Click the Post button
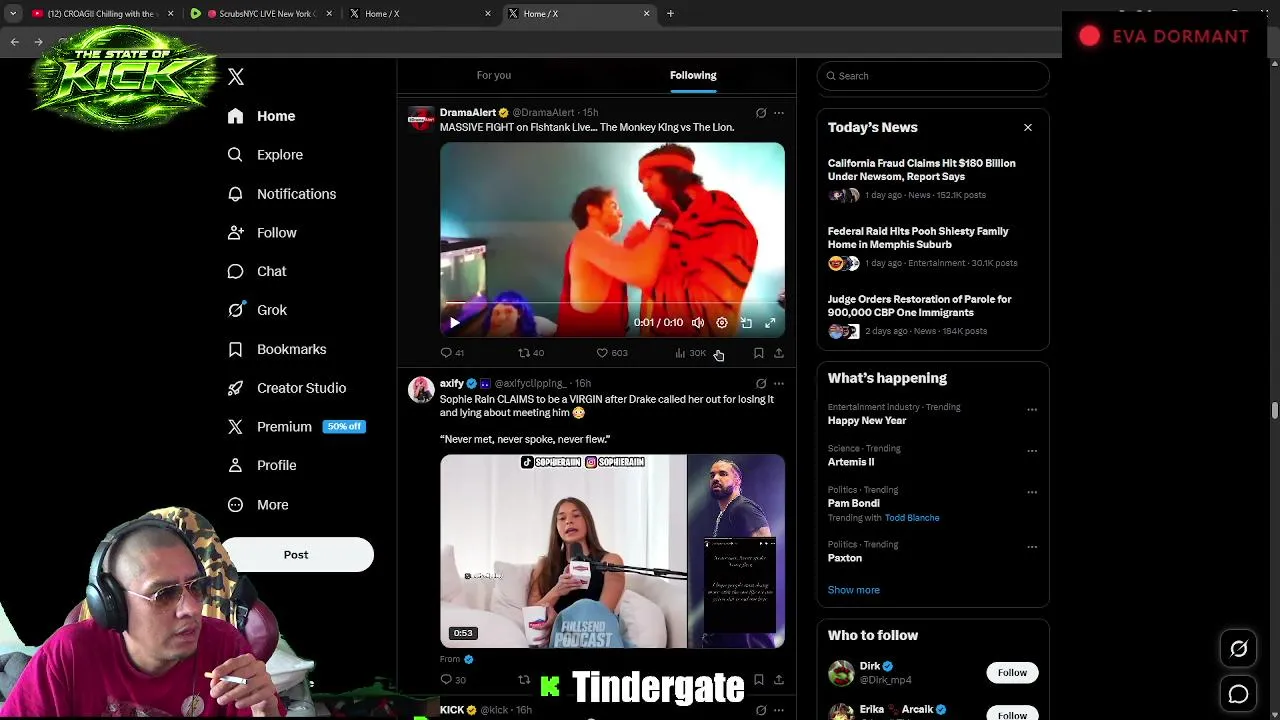 click(x=296, y=555)
